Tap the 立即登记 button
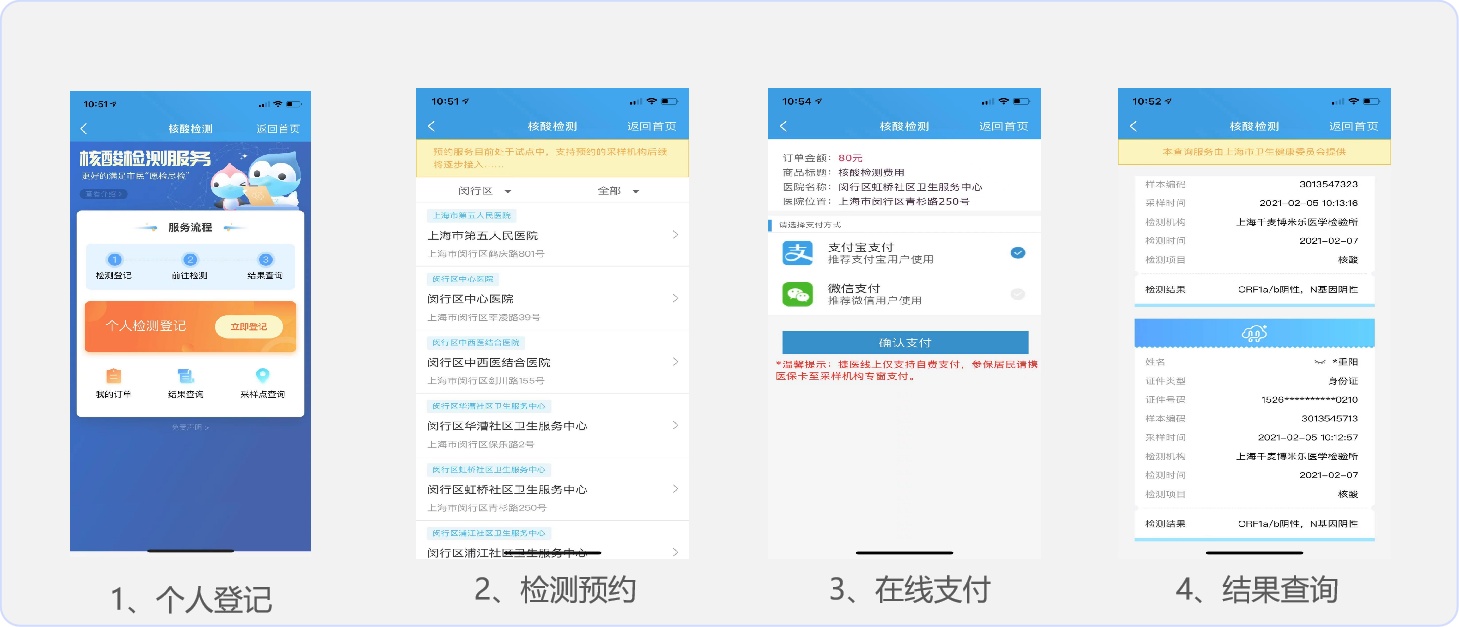Viewport: 1459px width, 627px height. (x=249, y=327)
